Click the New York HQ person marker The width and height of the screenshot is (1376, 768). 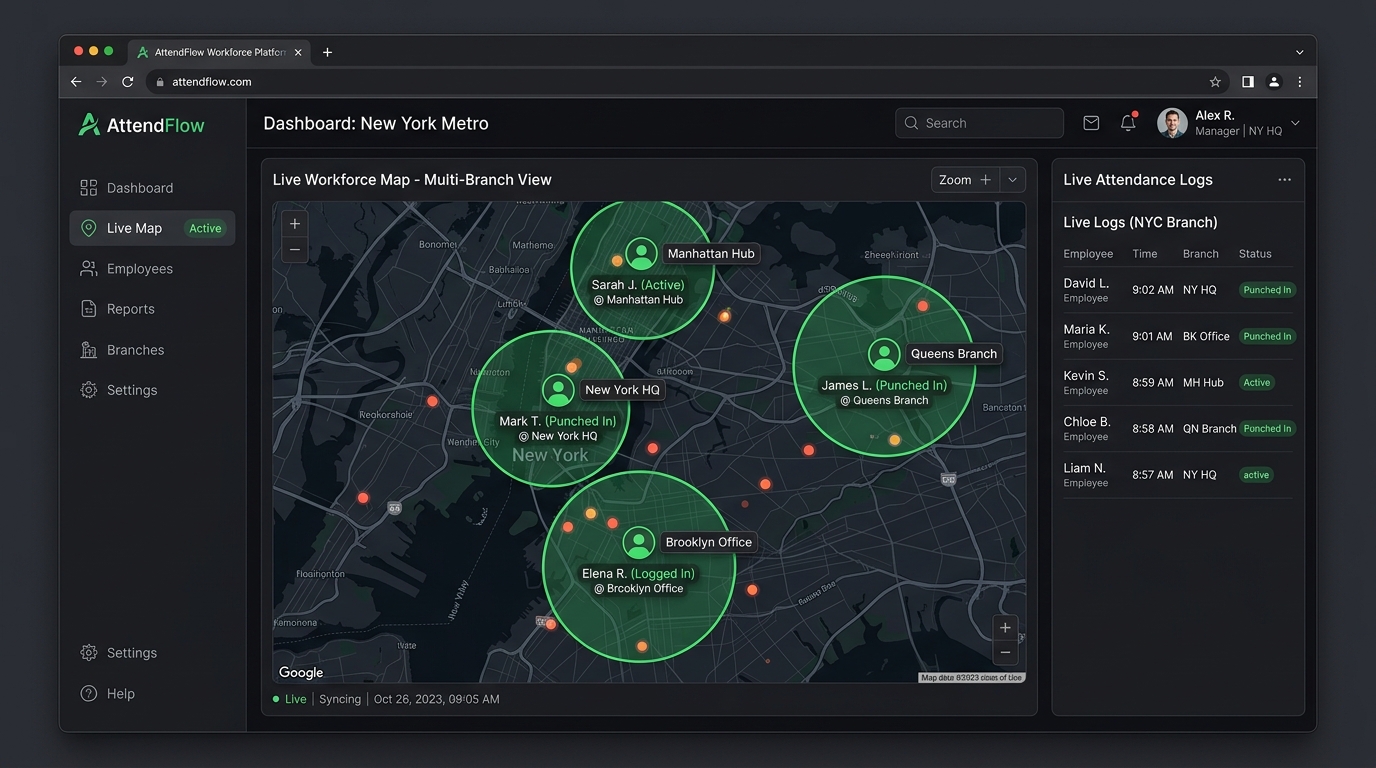pyautogui.click(x=558, y=390)
